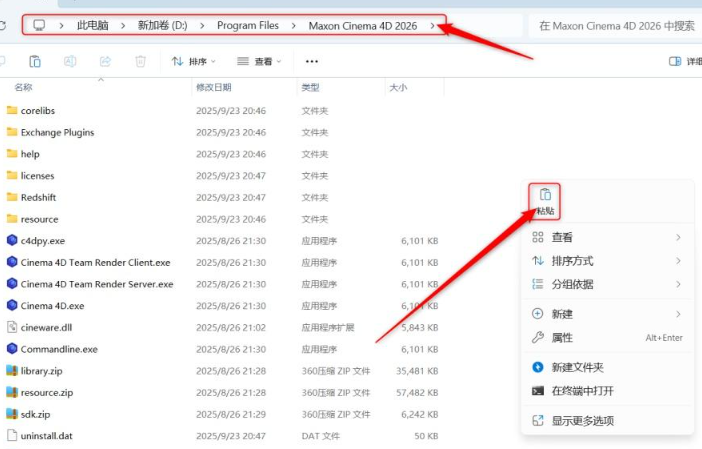Viewport: 702px width, 449px height.
Task: Select the resource.zip archive icon
Action: click(x=12, y=392)
